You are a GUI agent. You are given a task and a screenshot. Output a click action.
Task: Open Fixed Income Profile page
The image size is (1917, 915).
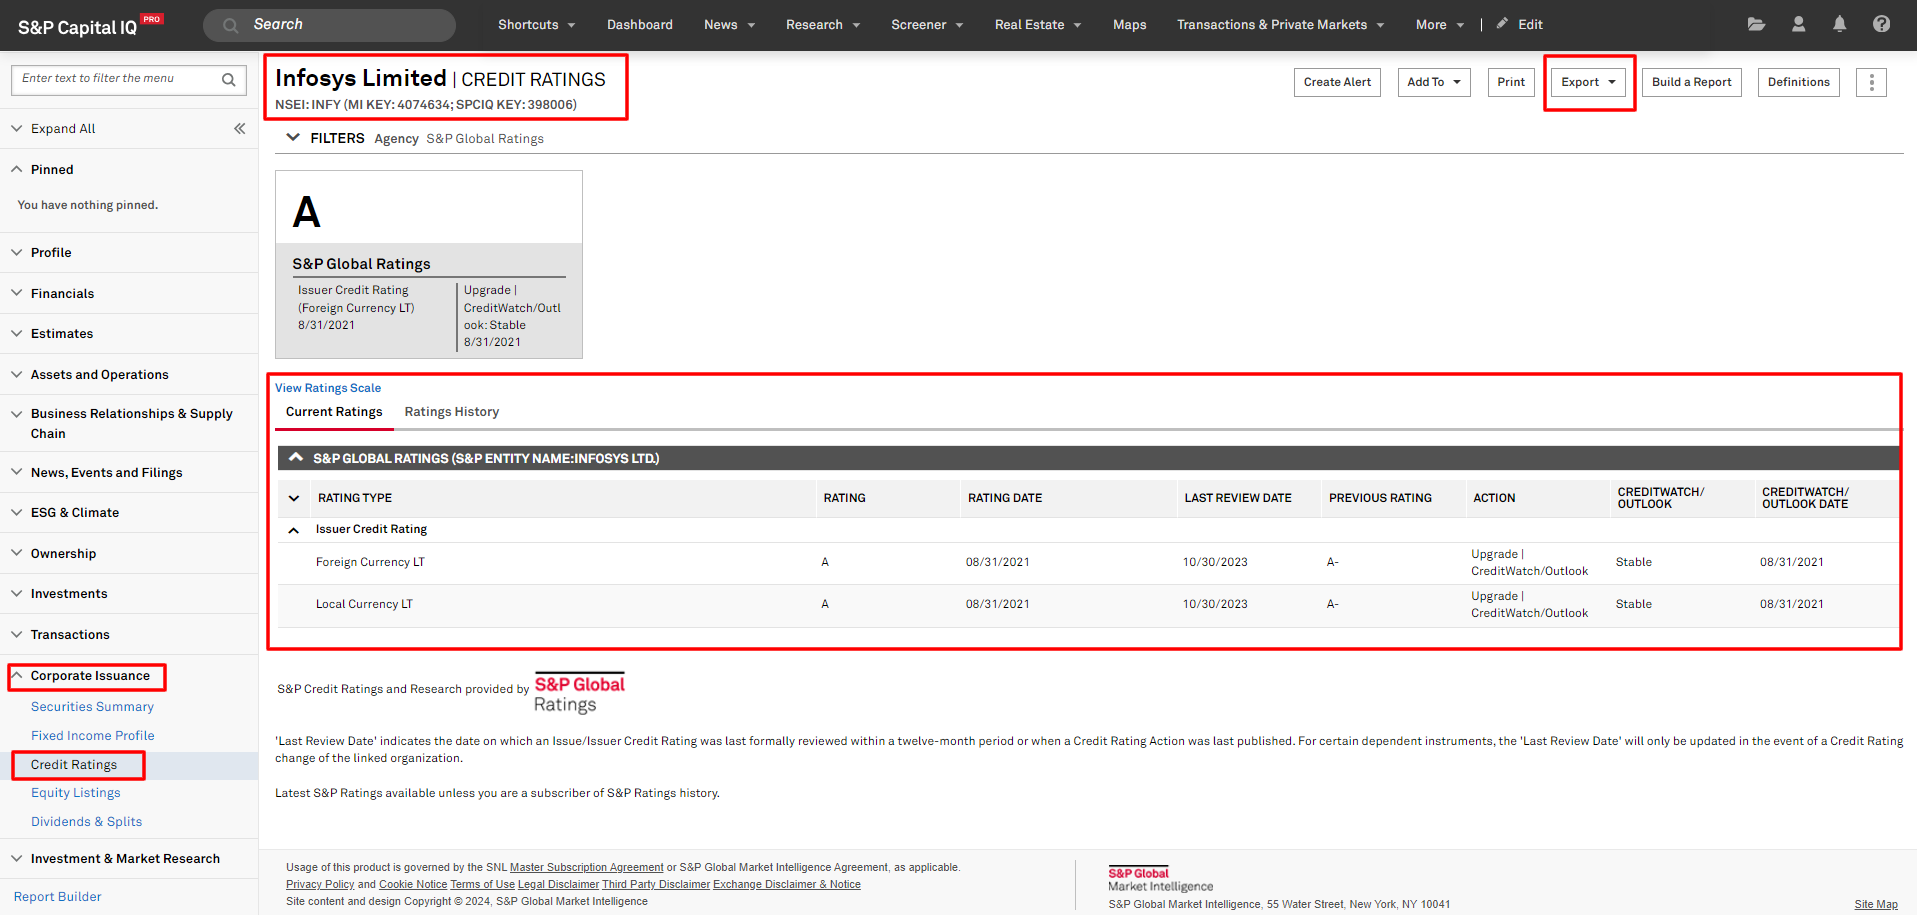[x=92, y=735]
